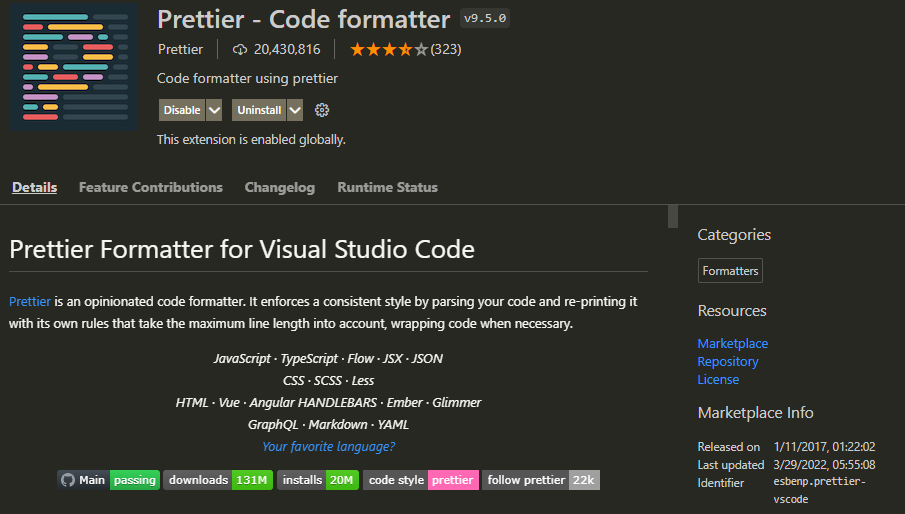905x514 pixels.
Task: Open the 'Your favorite language?' link
Action: coord(328,447)
